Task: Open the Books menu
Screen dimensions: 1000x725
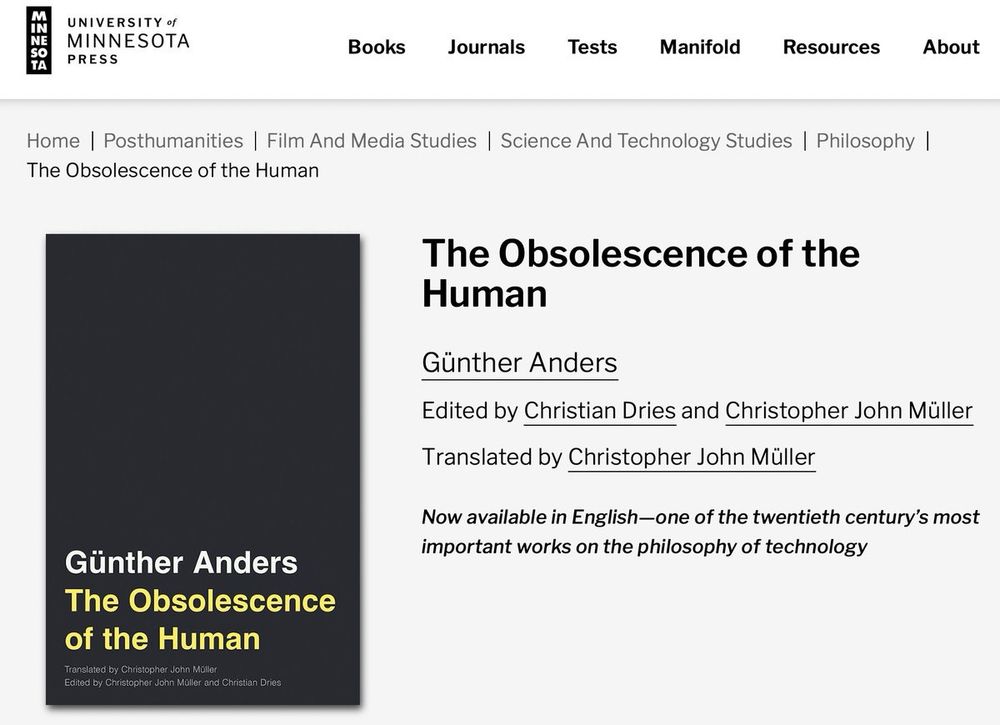Action: coord(376,47)
